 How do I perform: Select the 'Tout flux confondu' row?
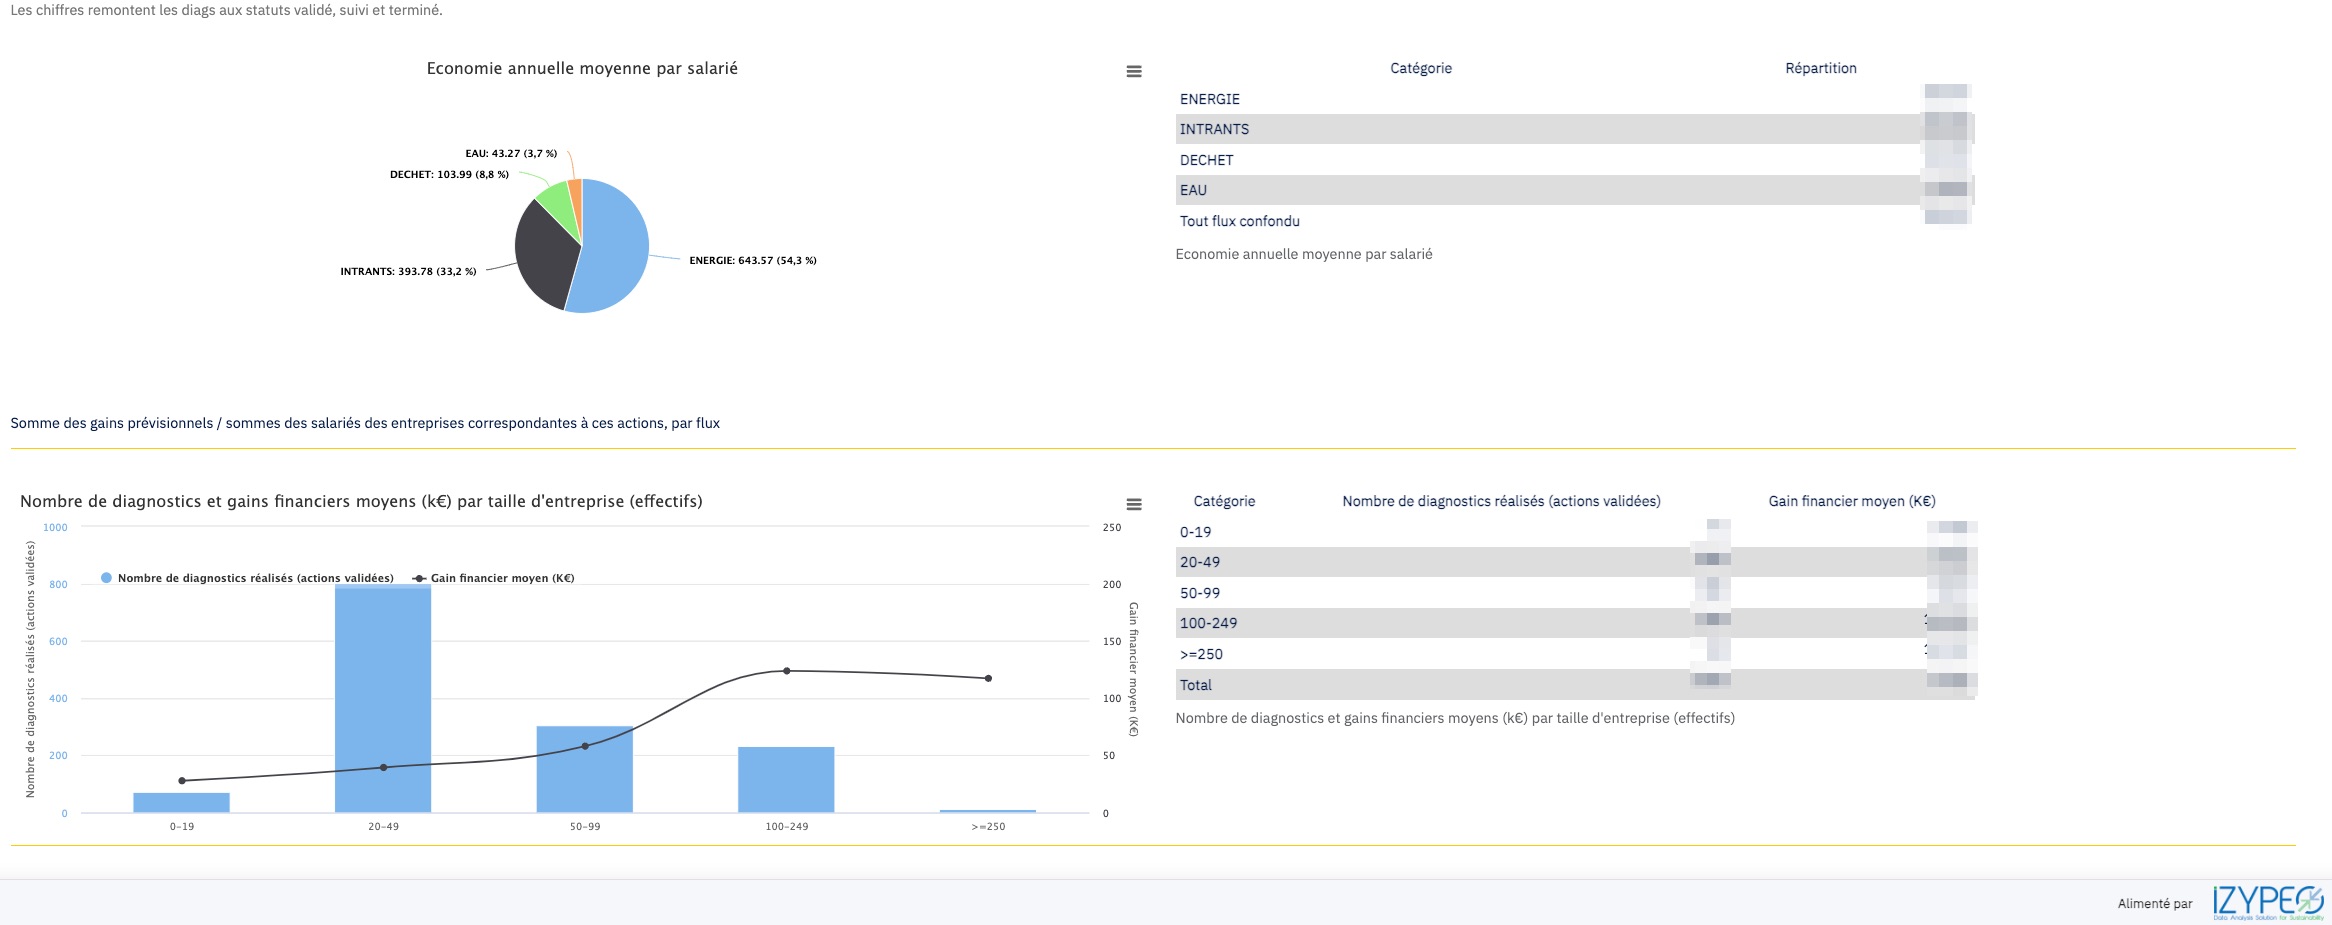click(x=1574, y=221)
